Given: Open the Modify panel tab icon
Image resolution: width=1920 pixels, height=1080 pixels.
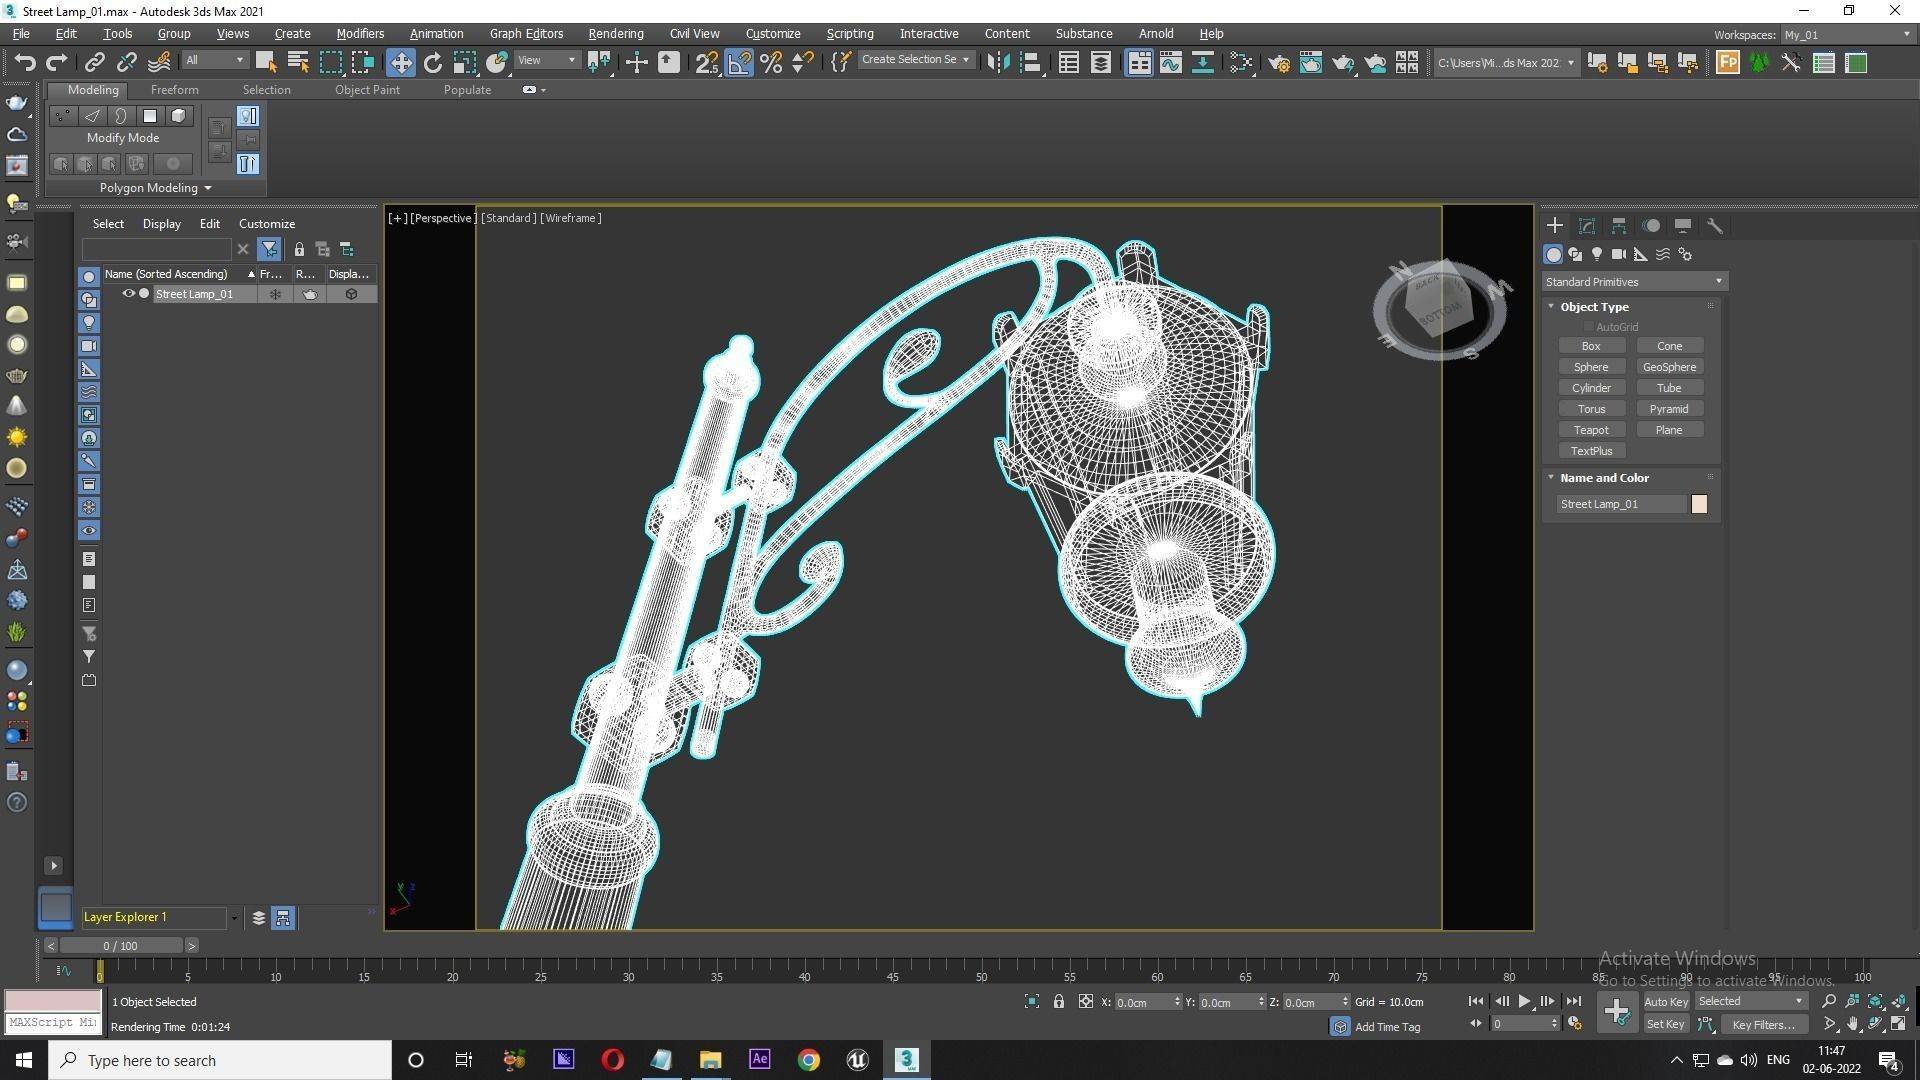Looking at the screenshot, I should click(x=1586, y=226).
